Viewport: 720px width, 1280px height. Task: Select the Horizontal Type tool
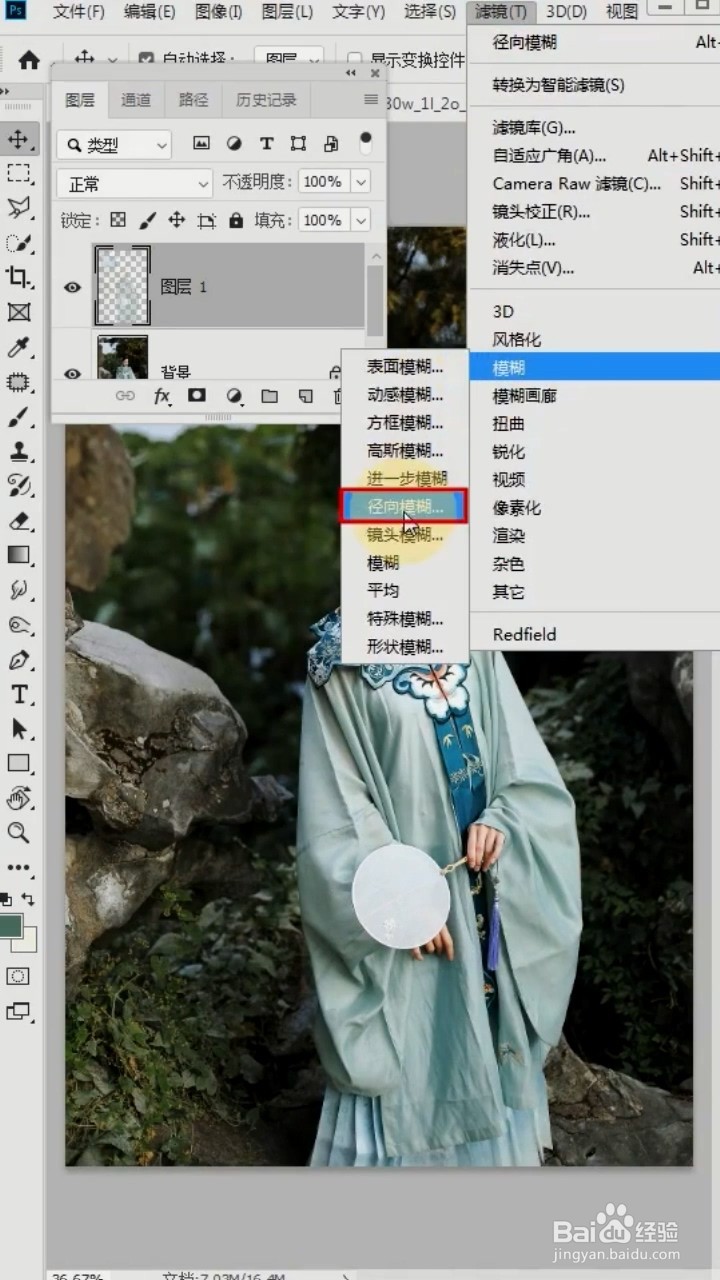[19, 694]
